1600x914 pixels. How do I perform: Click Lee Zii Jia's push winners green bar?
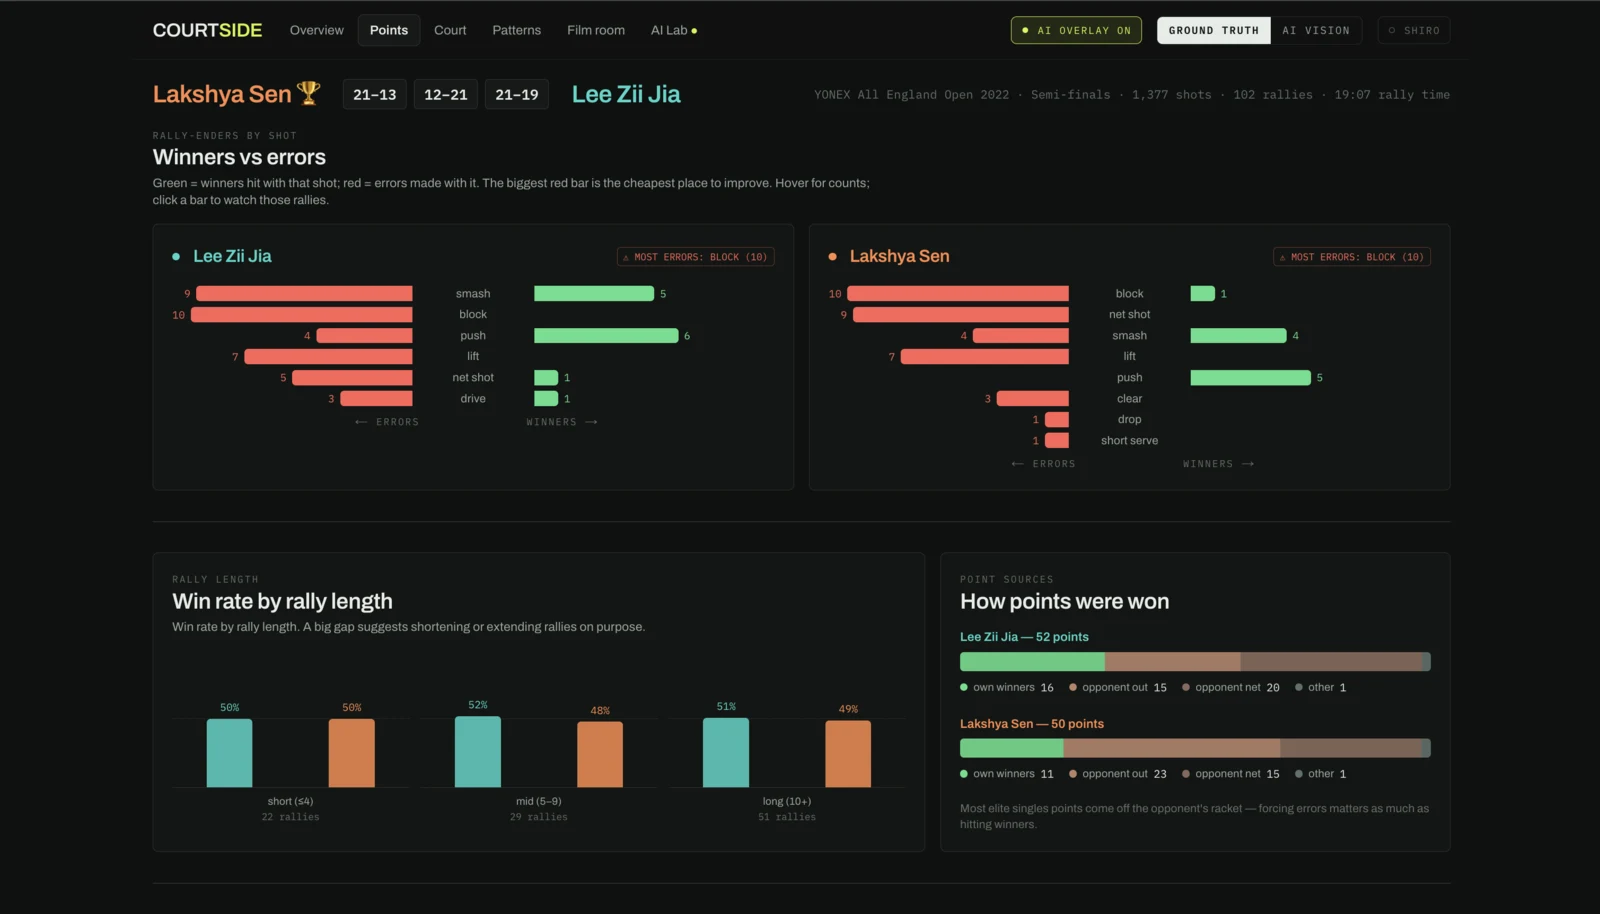pyautogui.click(x=606, y=336)
